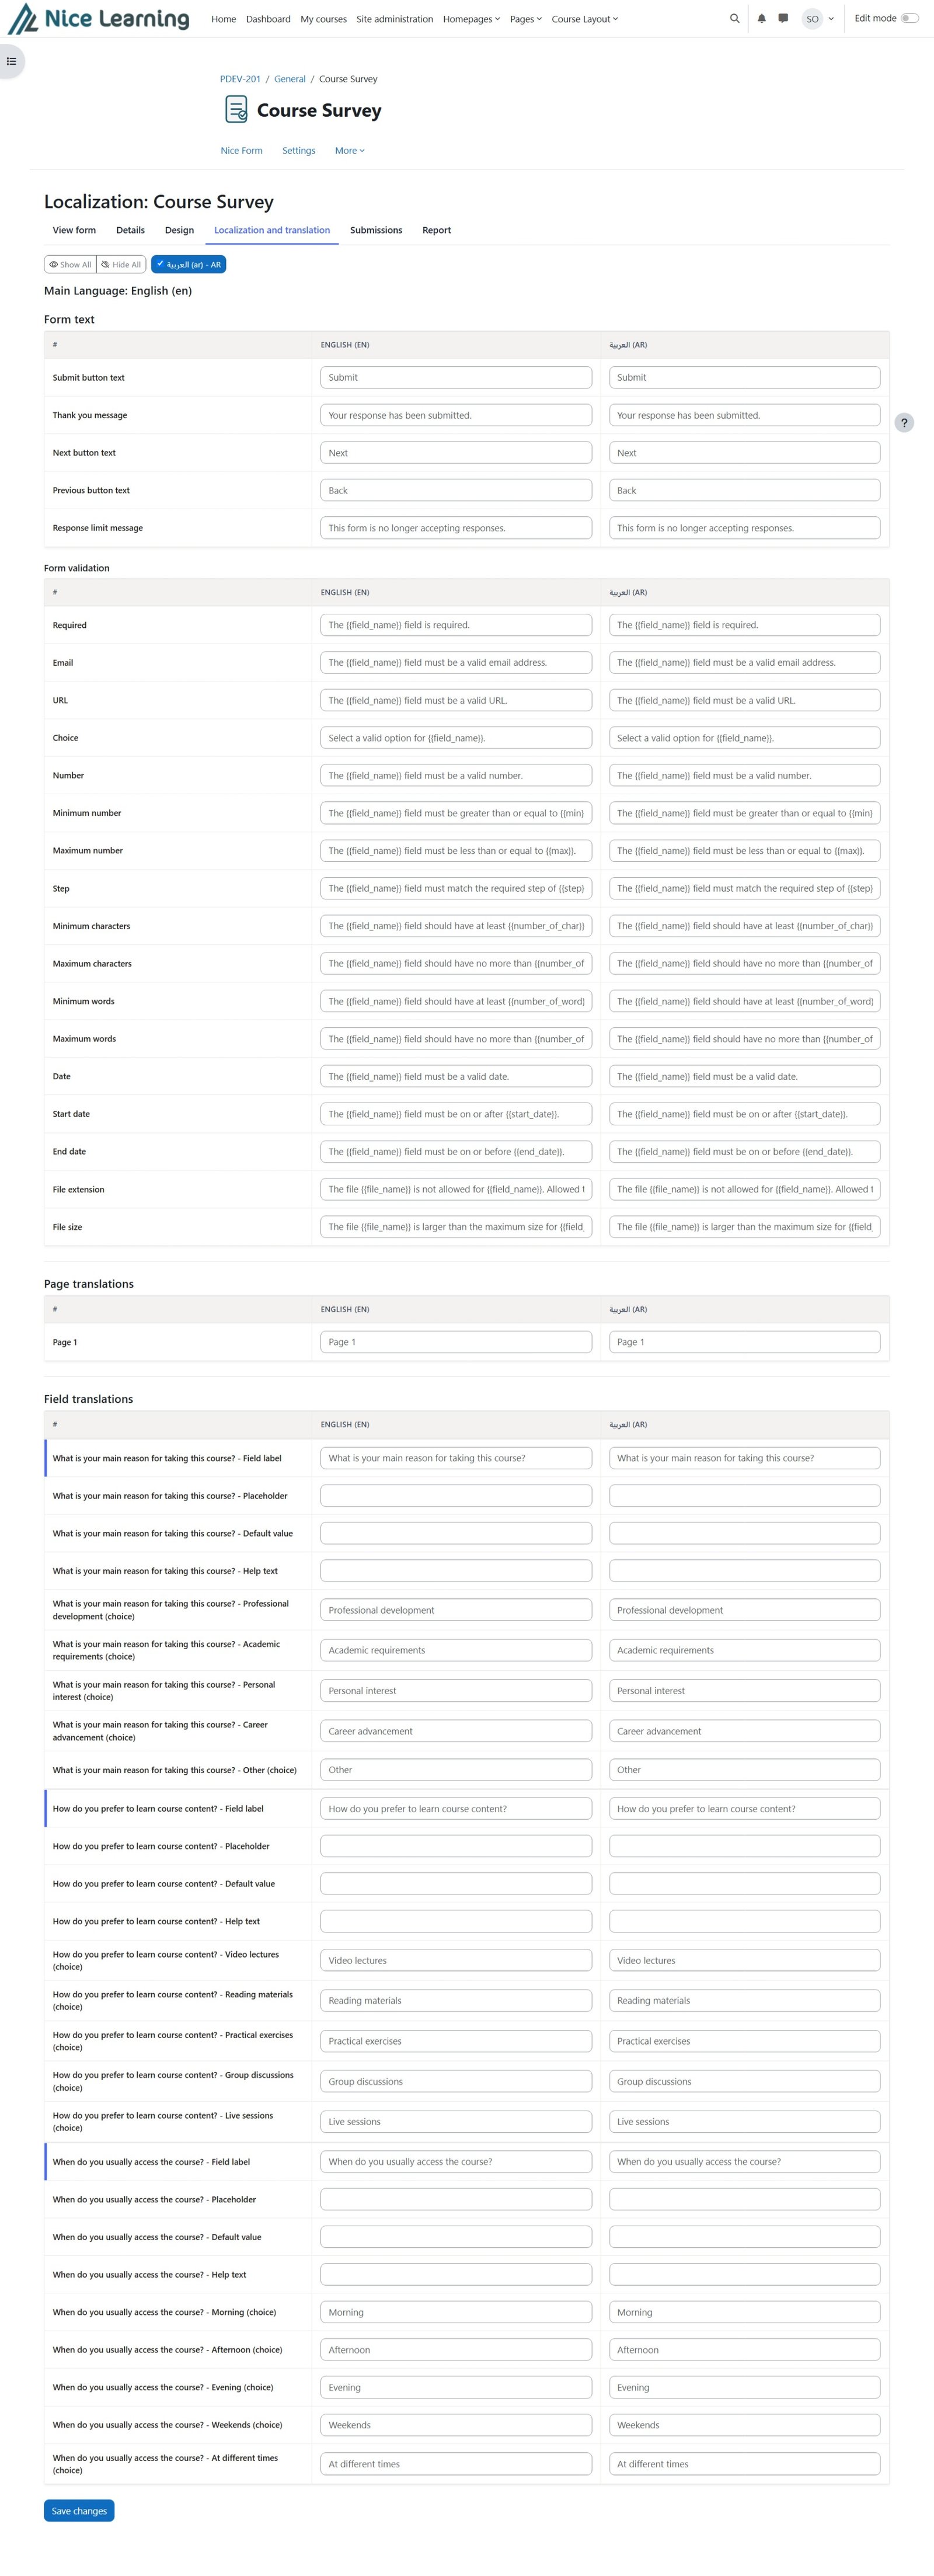Switch to the View form tab
The height and width of the screenshot is (2576, 934).
(x=74, y=230)
